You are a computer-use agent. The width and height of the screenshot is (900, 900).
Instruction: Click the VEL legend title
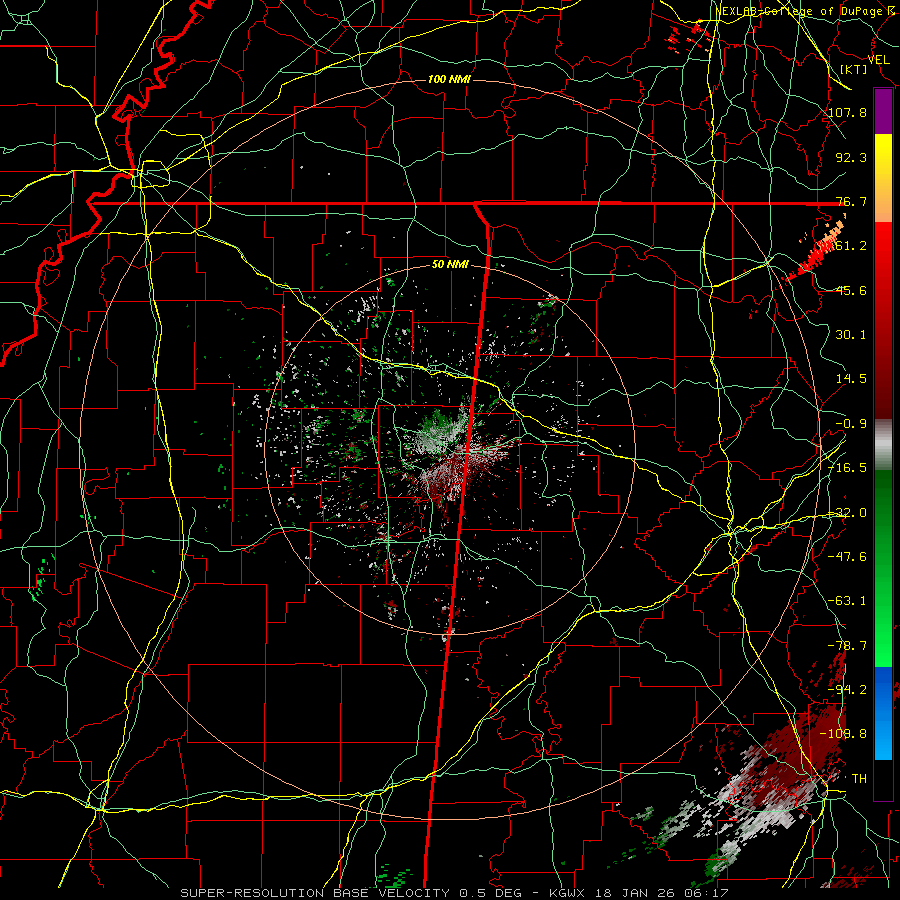(878, 60)
